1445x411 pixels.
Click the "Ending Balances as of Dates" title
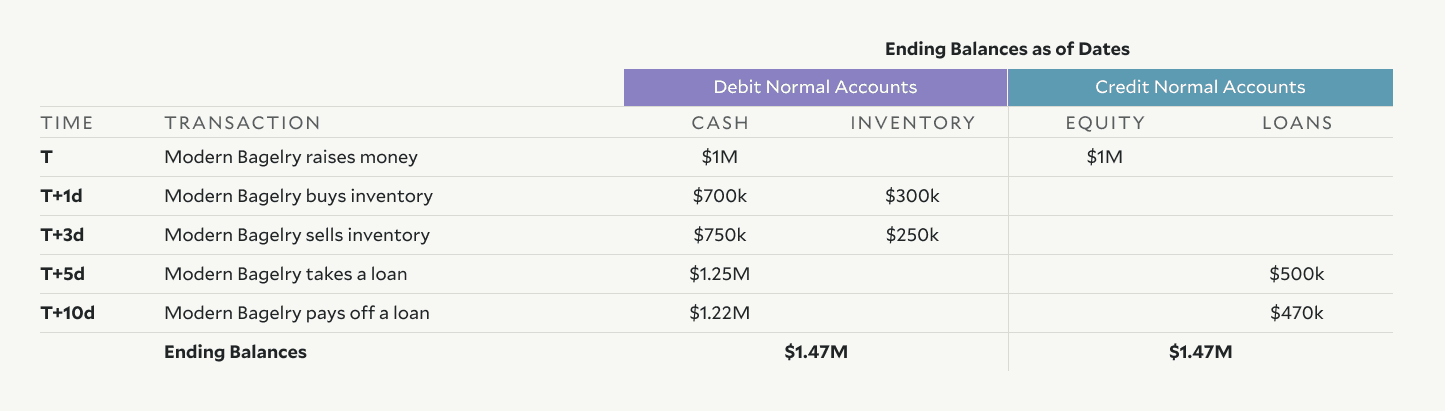1008,48
